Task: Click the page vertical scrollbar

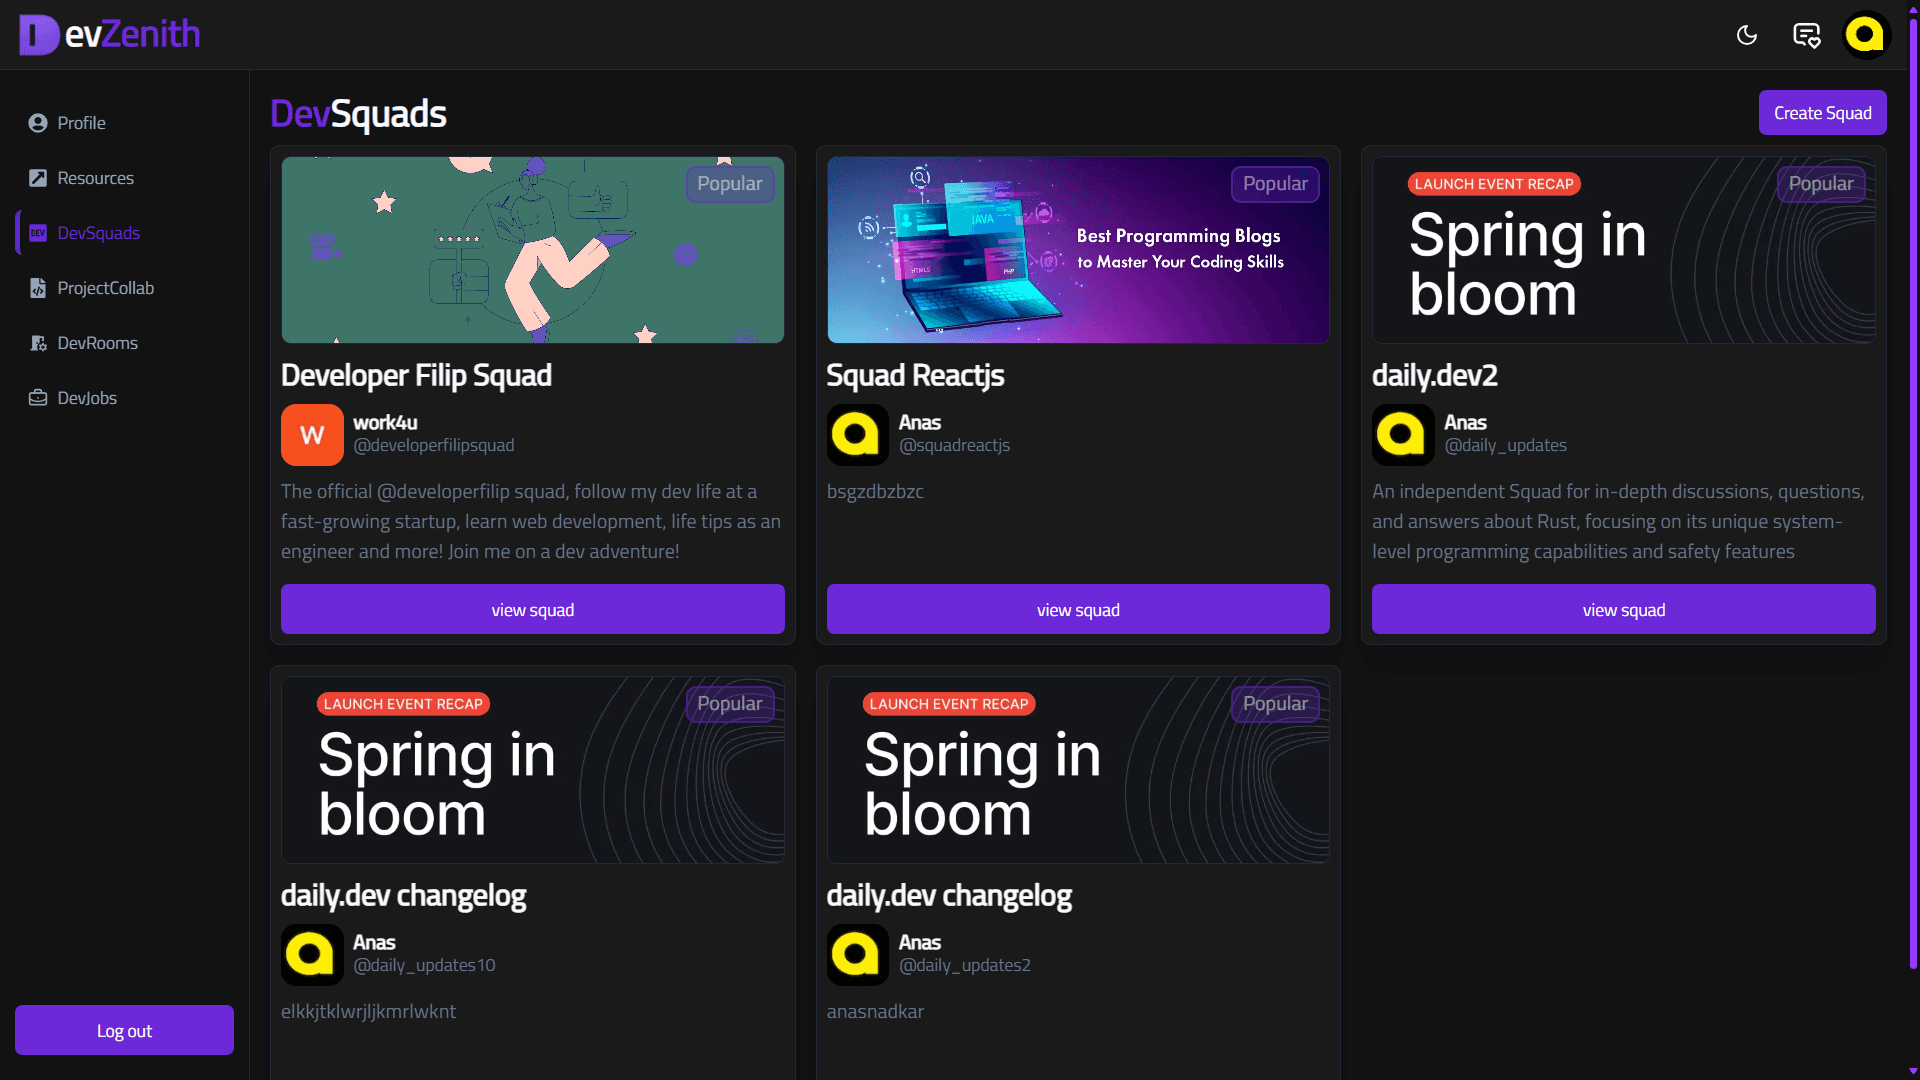Action: (x=1912, y=490)
